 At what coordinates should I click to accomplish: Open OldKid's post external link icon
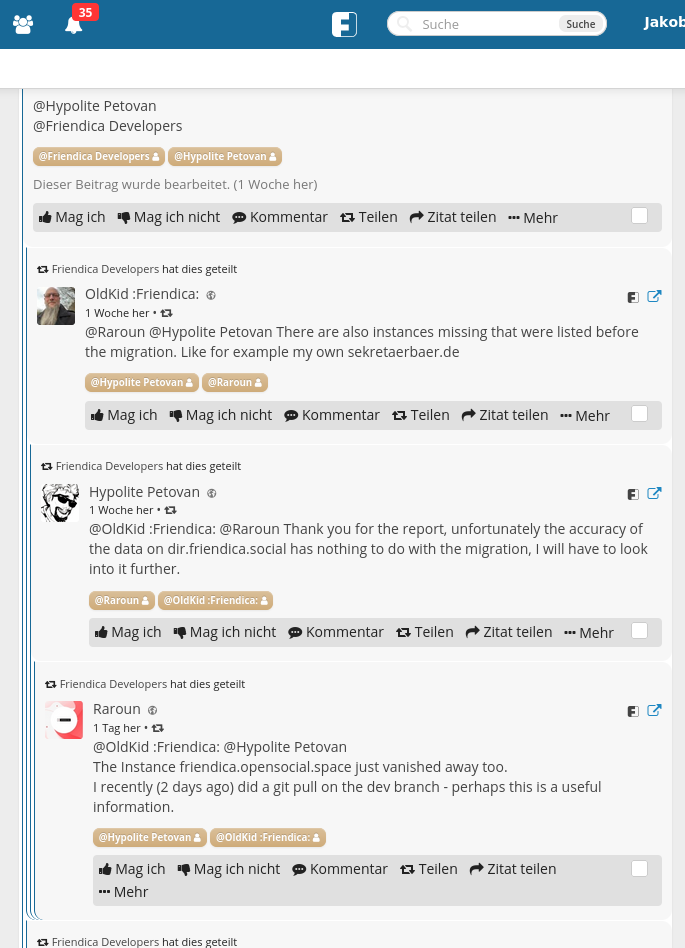point(654,296)
